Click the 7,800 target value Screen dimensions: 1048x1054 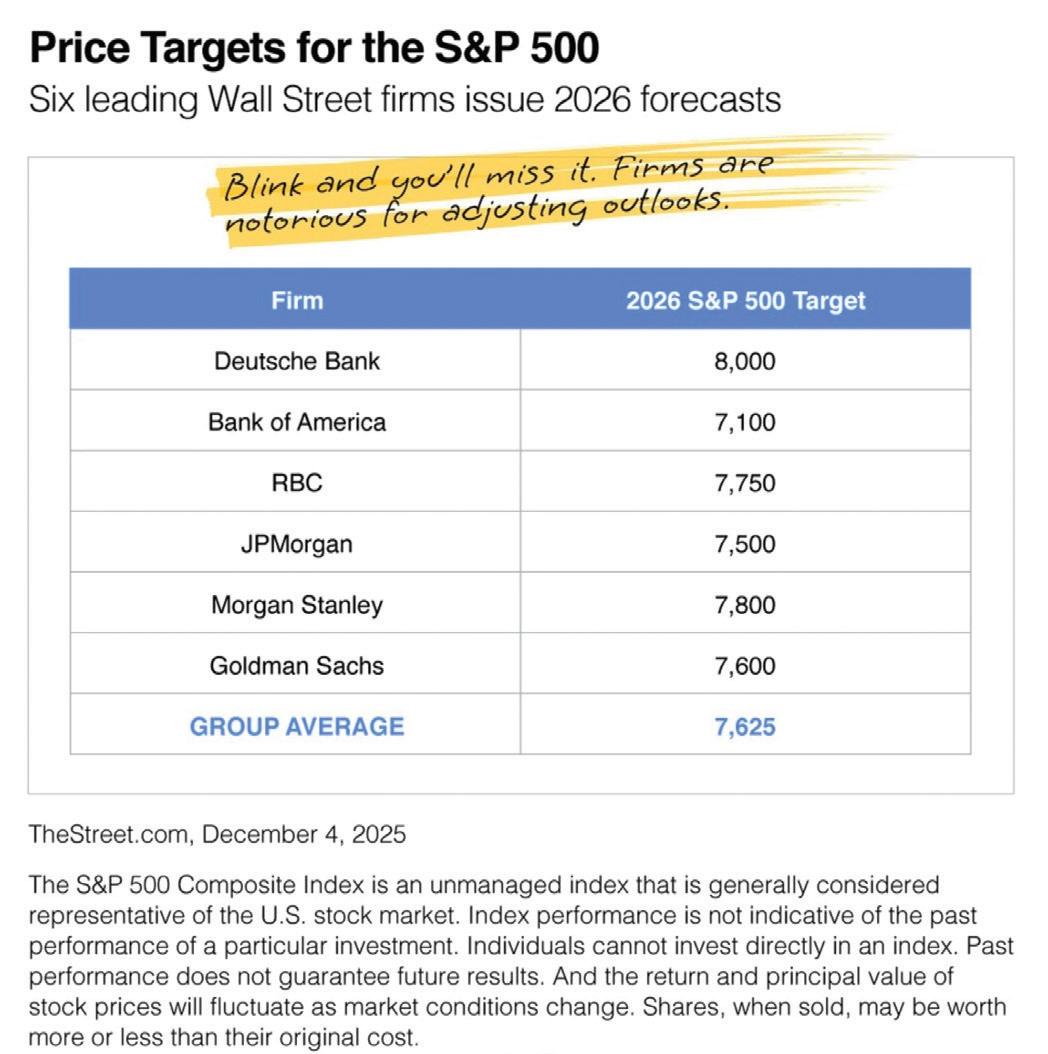click(745, 605)
